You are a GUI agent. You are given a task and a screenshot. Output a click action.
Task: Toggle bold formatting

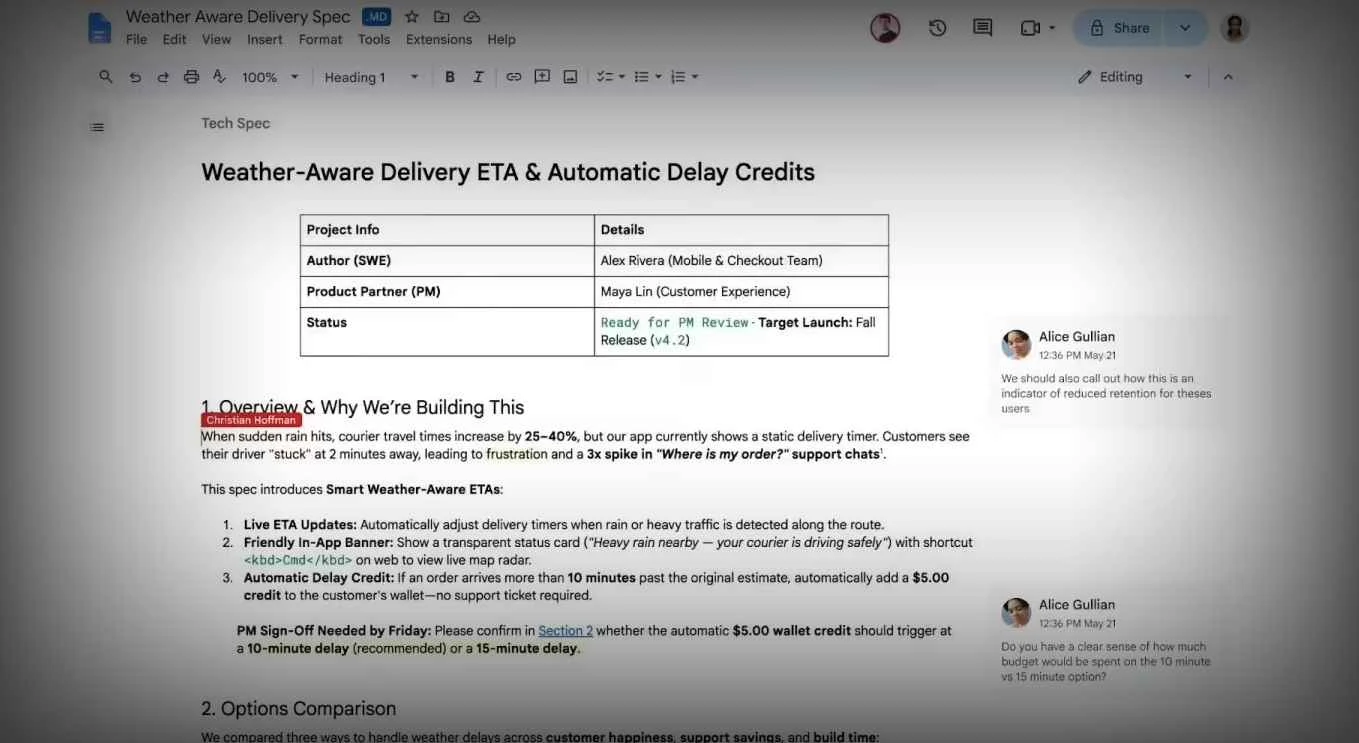point(450,77)
